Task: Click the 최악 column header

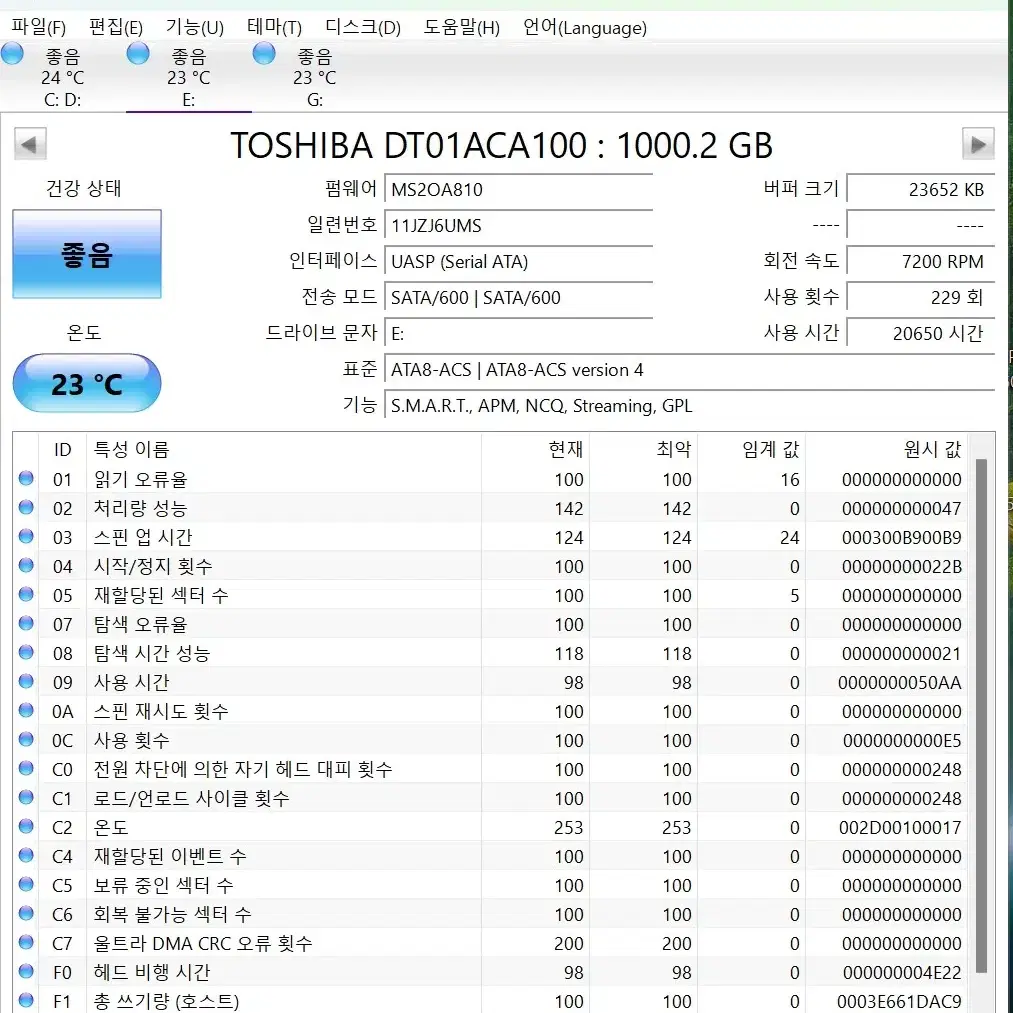Action: point(643,449)
